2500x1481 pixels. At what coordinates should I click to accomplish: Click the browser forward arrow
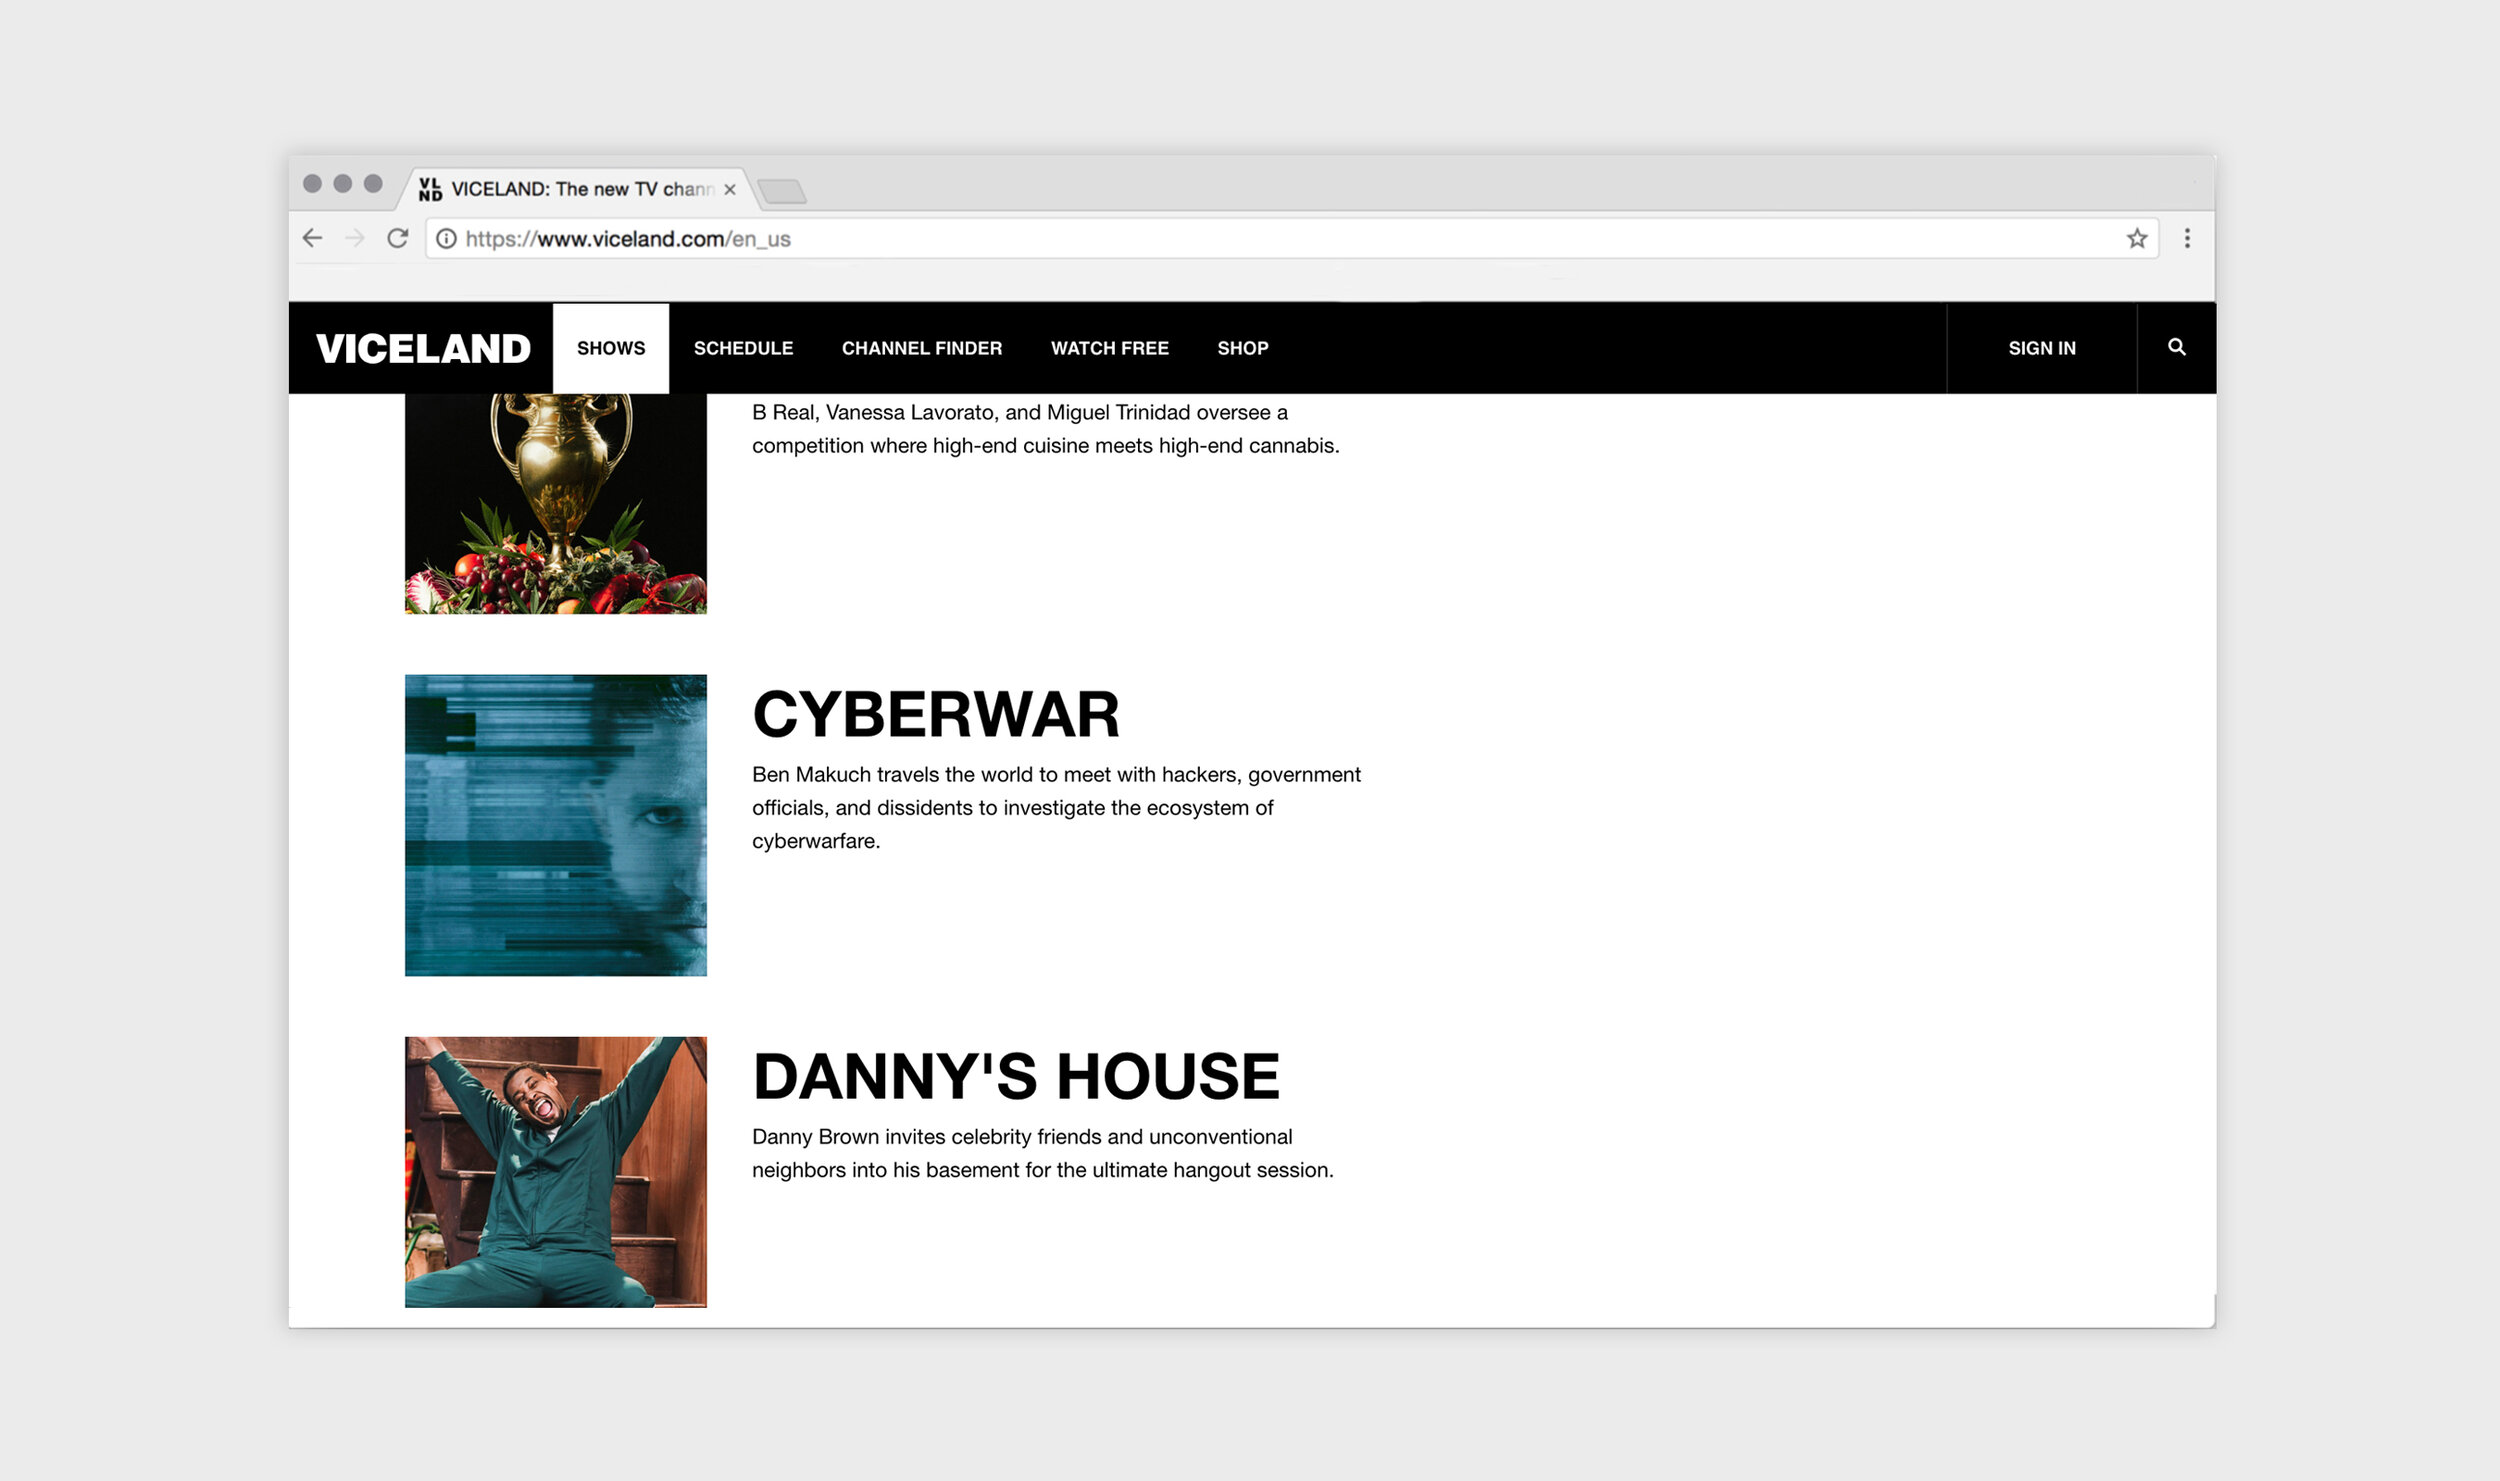356,238
